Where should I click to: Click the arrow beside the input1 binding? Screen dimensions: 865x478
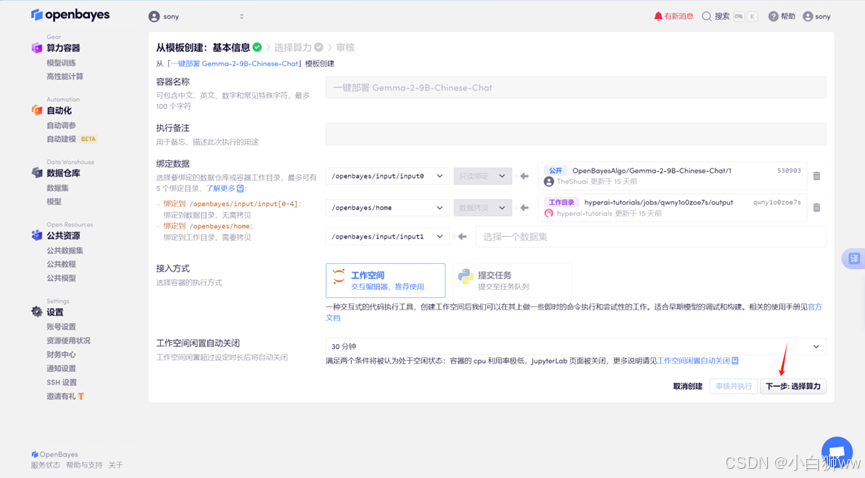coord(462,237)
